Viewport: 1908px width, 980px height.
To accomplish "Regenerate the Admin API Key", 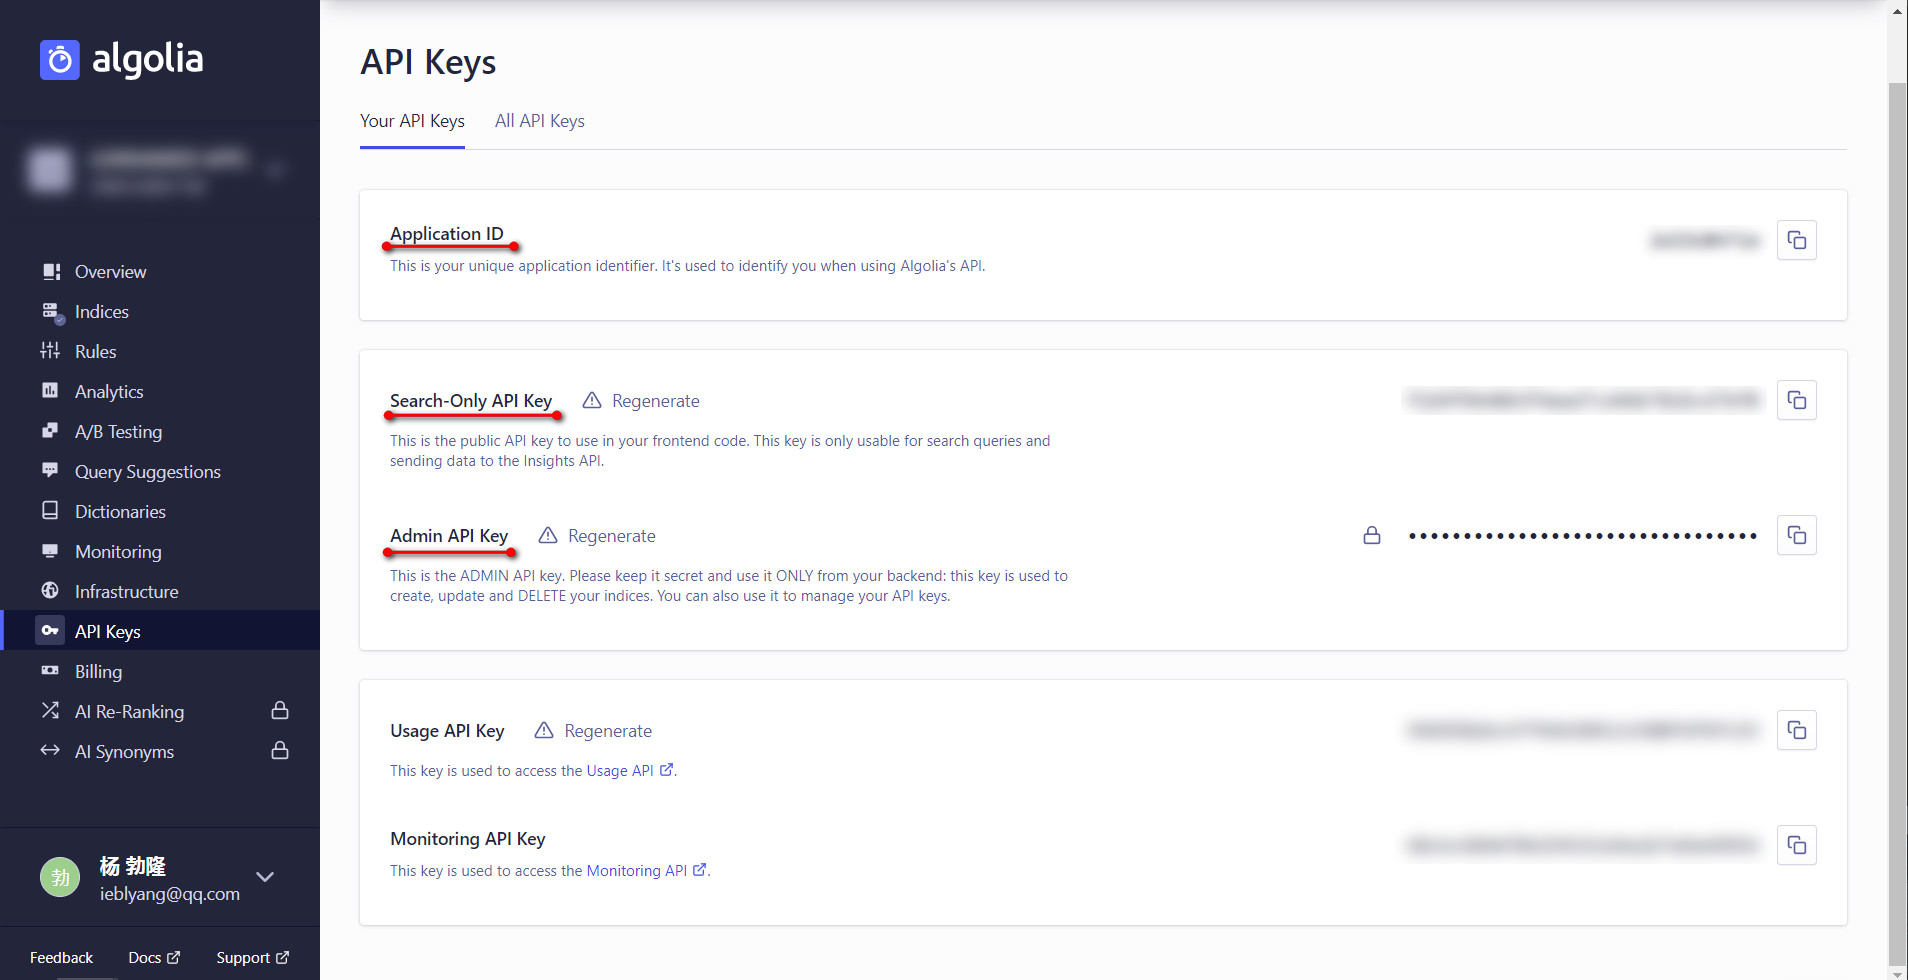I will [611, 536].
